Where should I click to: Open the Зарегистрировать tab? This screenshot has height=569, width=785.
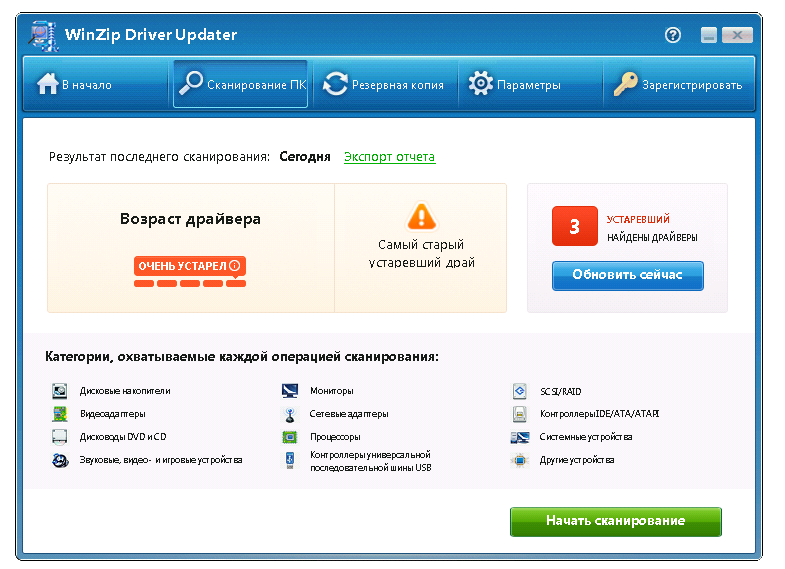pyautogui.click(x=678, y=84)
